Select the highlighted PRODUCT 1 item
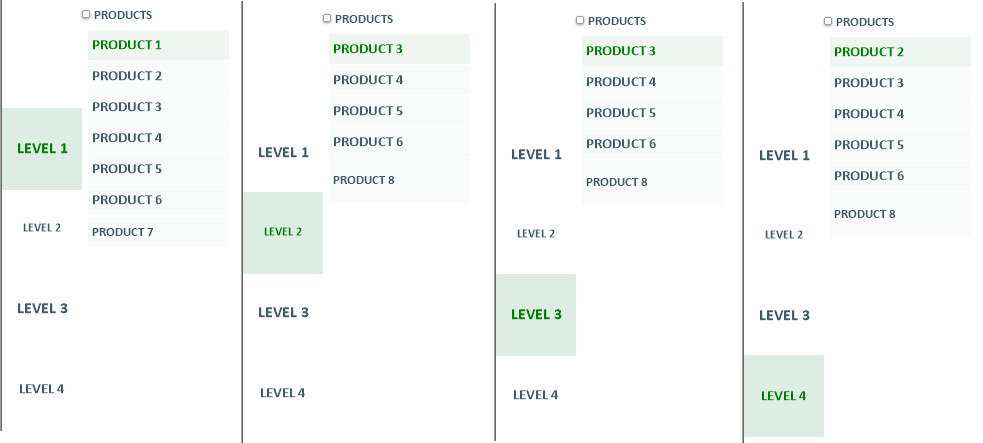 tap(158, 45)
